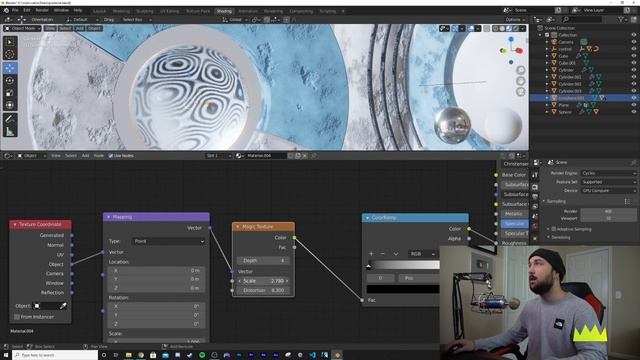Click the outliner filter funnel icon
This screenshot has height=360, width=640.
point(621,19)
